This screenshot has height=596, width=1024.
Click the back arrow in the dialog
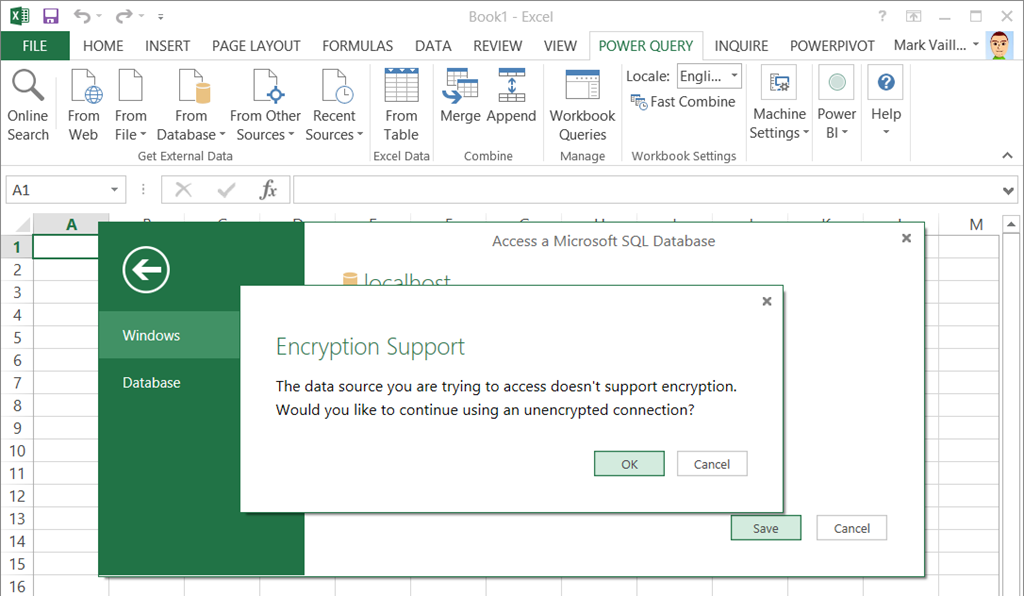pos(146,268)
